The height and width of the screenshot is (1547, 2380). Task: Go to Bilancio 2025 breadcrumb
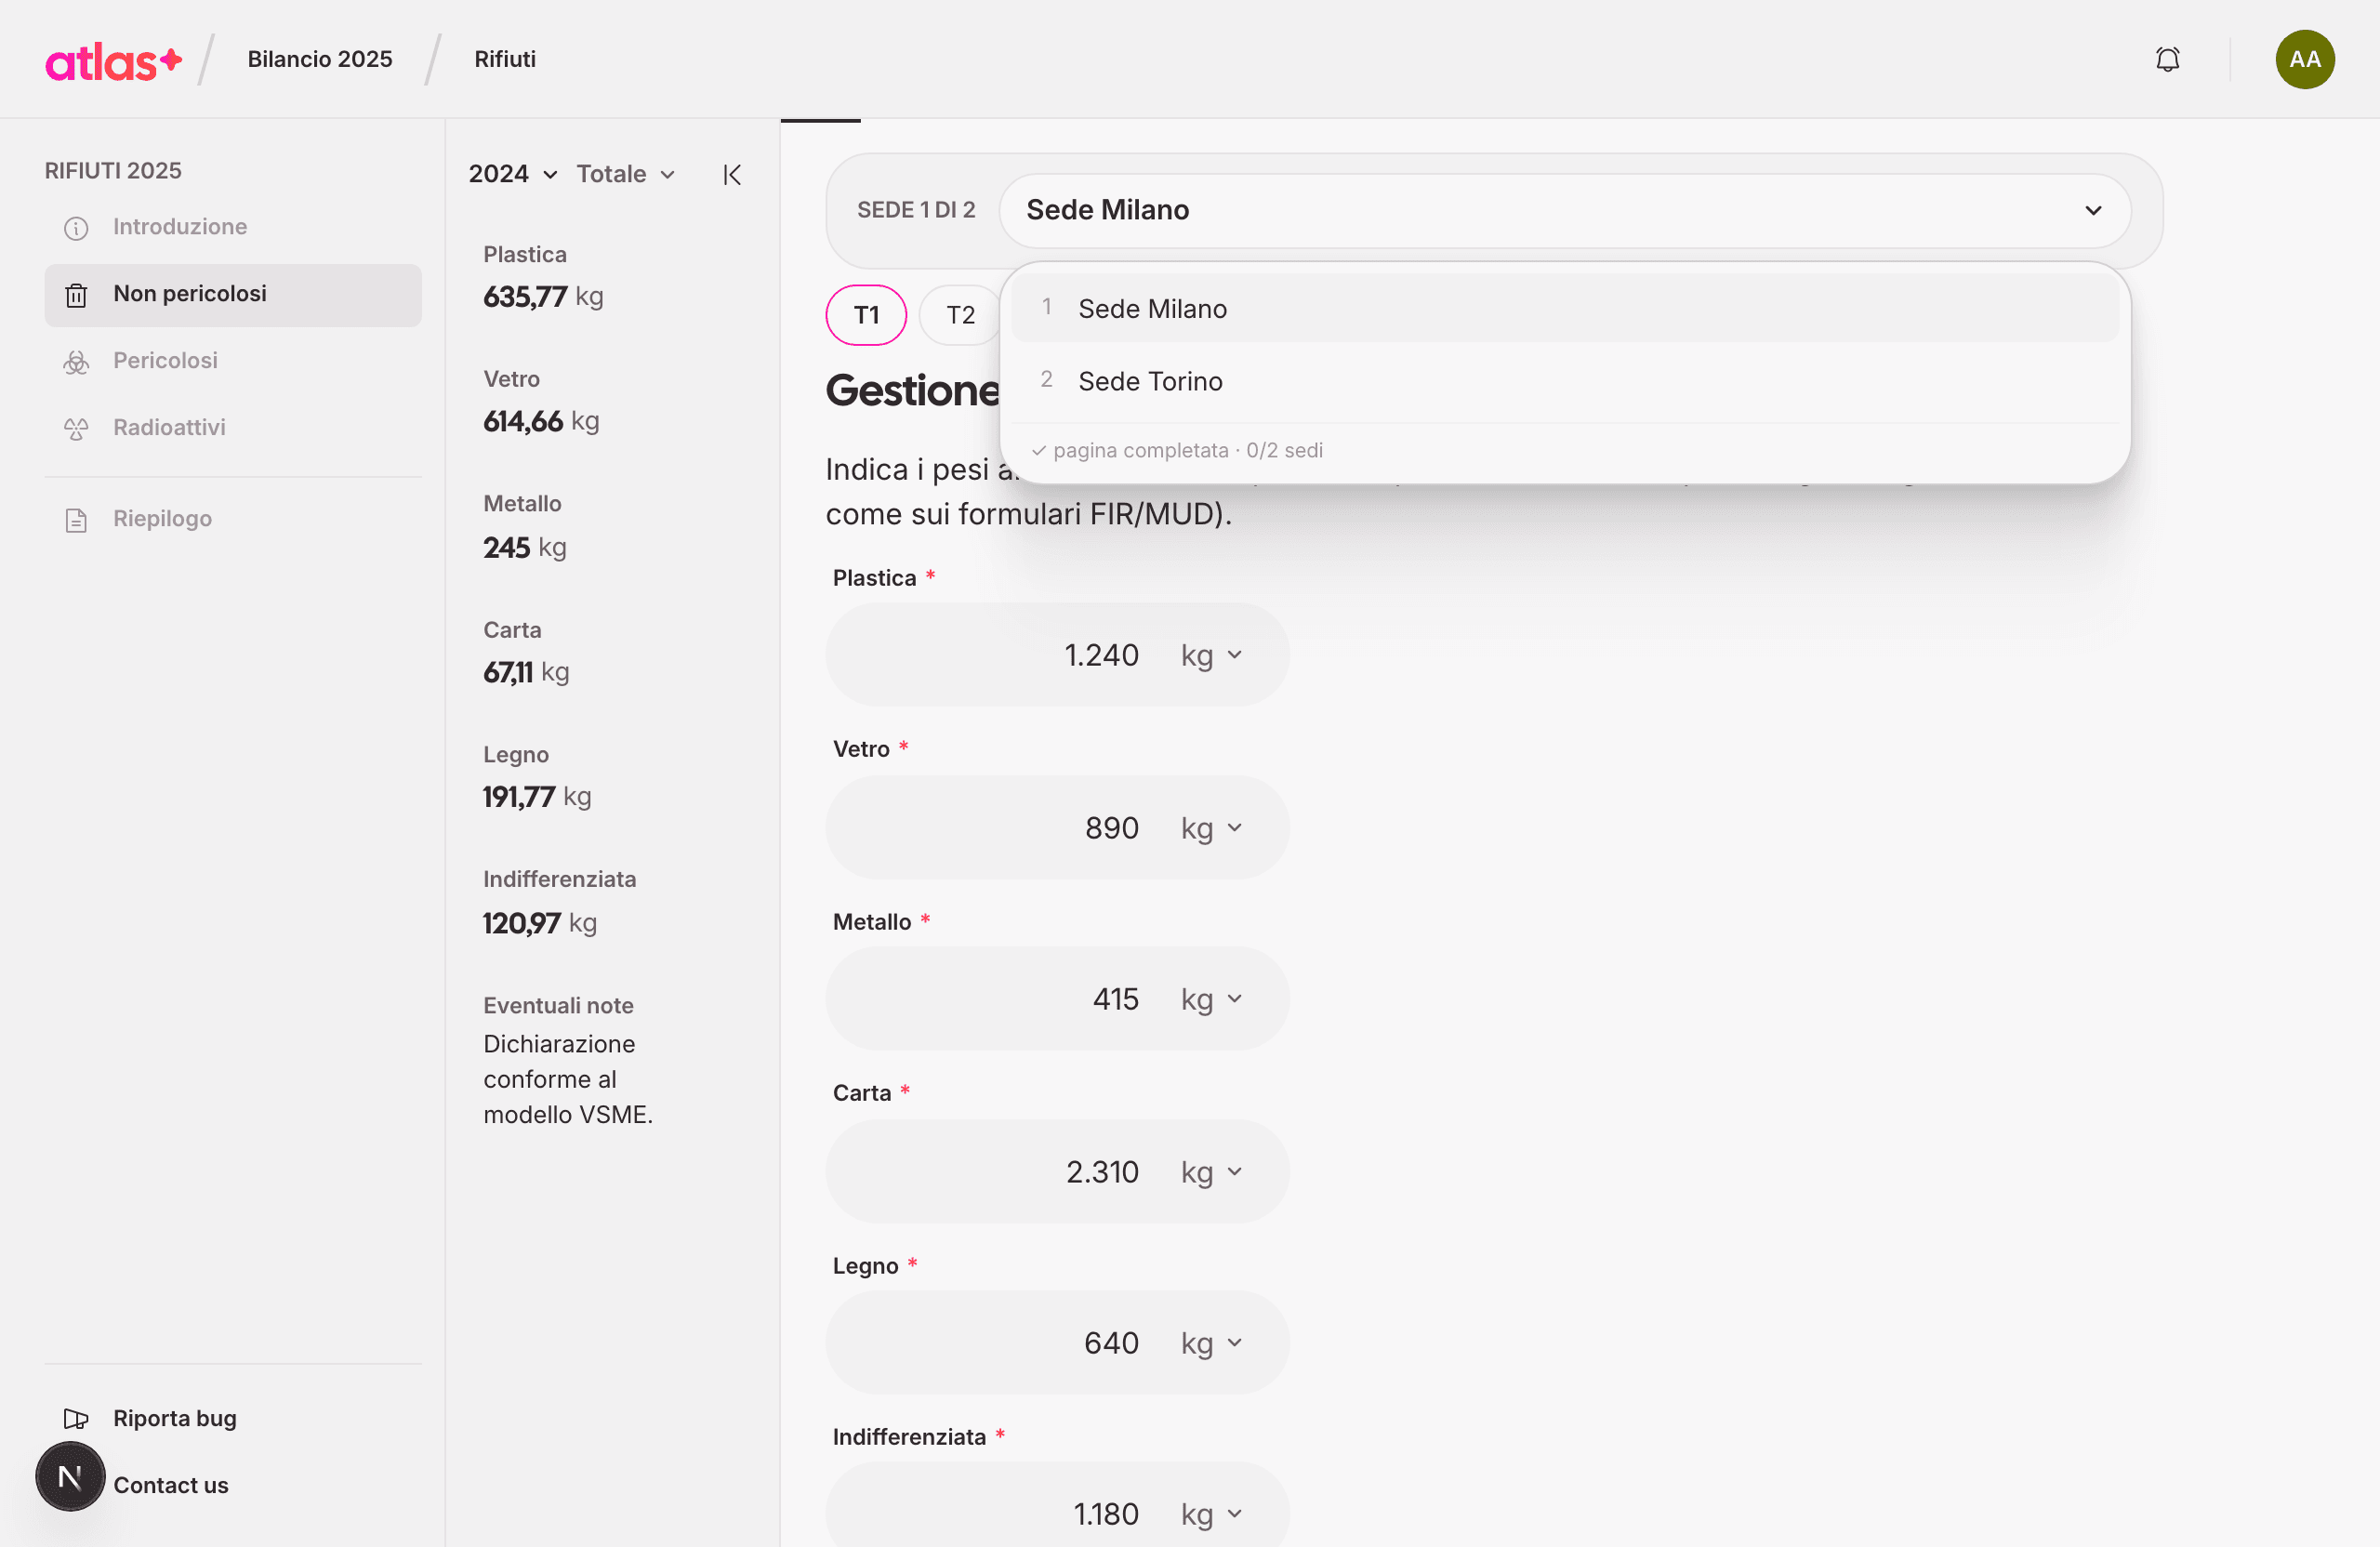(x=320, y=59)
